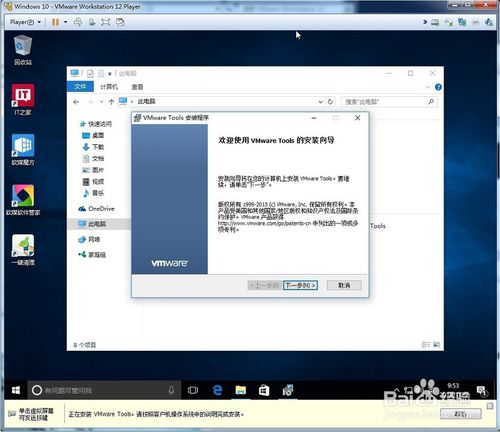Screen dimensions: 500x432
Task: Go up one folder level in Explorer
Action: click(111, 102)
